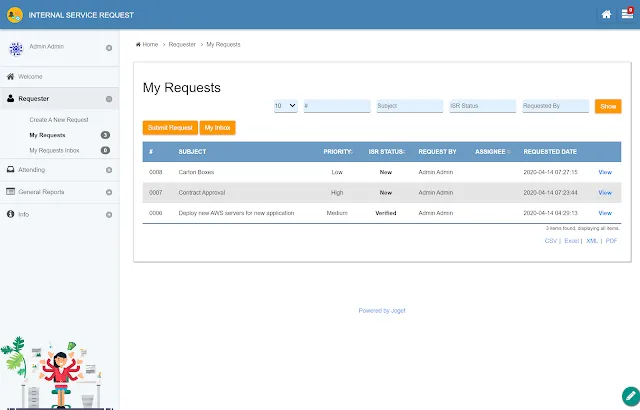This screenshot has height=410, width=640.
Task: Click the Submit Request button
Action: (x=170, y=128)
